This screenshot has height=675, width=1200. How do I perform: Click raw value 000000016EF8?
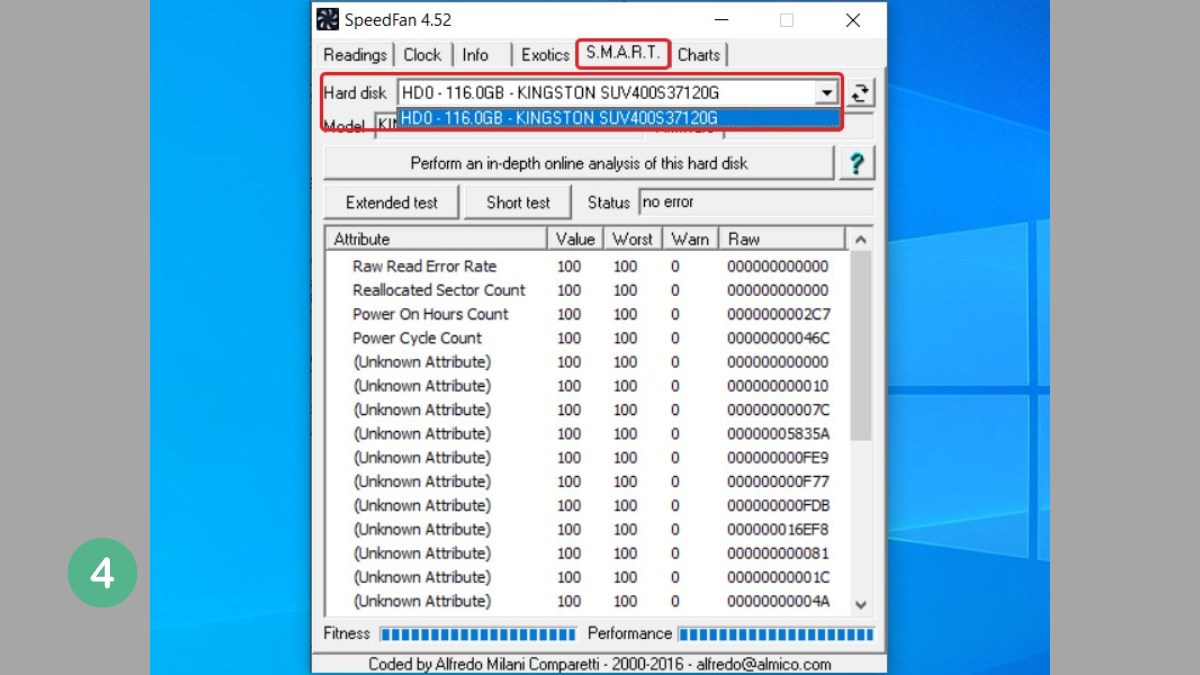[778, 530]
